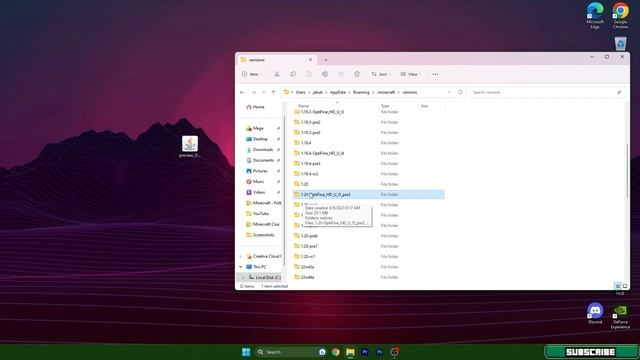
Task: Go back using the back arrow
Action: click(242, 92)
